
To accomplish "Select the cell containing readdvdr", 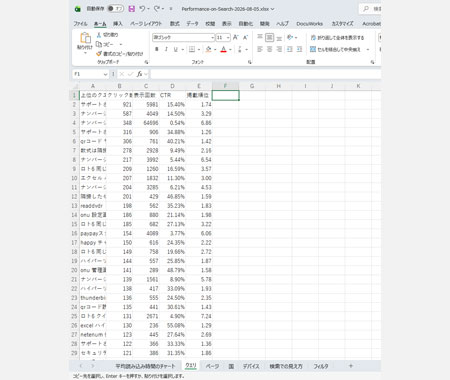I will 93,206.
